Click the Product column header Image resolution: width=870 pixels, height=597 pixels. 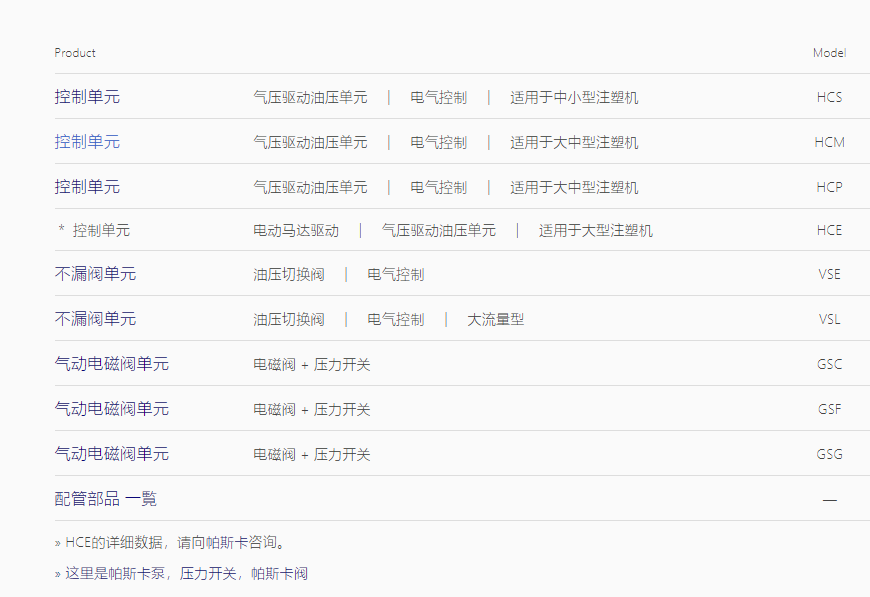click(75, 53)
